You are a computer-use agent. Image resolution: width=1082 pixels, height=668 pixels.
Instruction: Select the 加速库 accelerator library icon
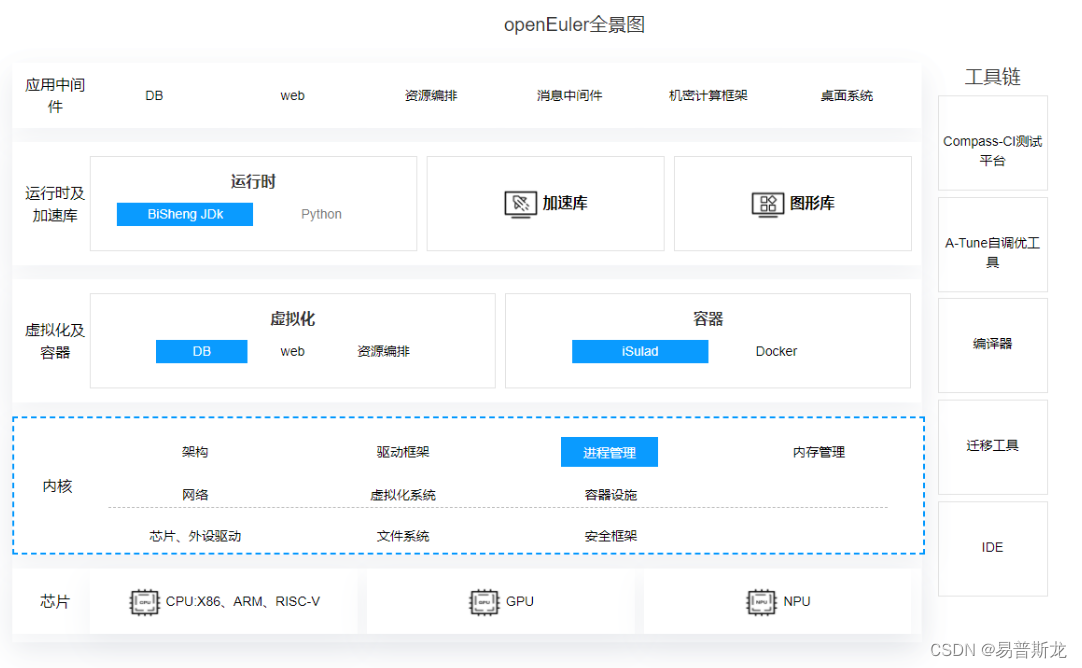[x=545, y=203]
